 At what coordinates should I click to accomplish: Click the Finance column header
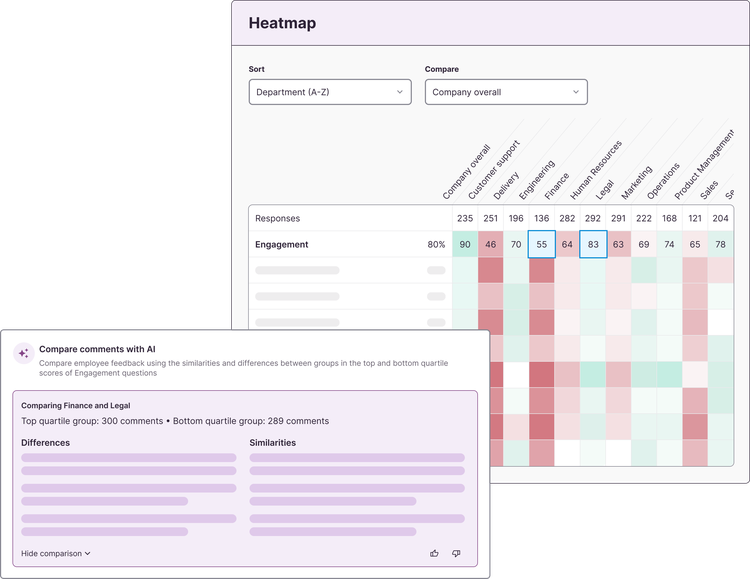[555, 170]
